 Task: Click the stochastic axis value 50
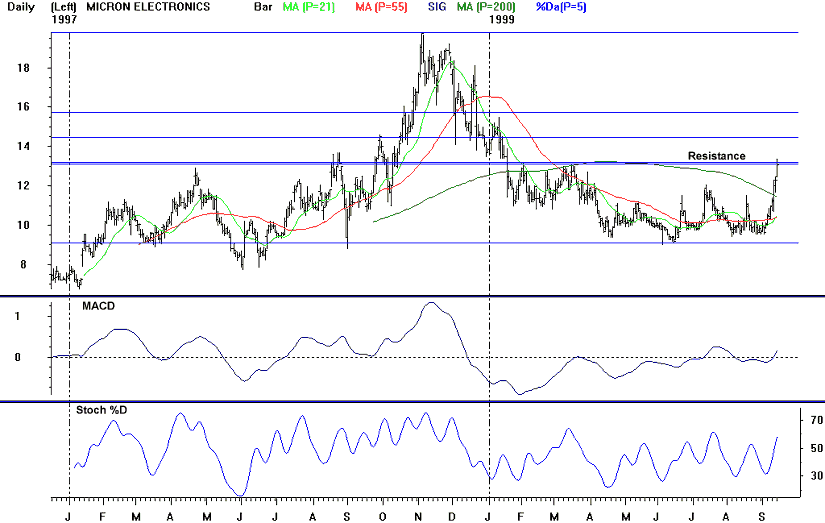pos(817,448)
